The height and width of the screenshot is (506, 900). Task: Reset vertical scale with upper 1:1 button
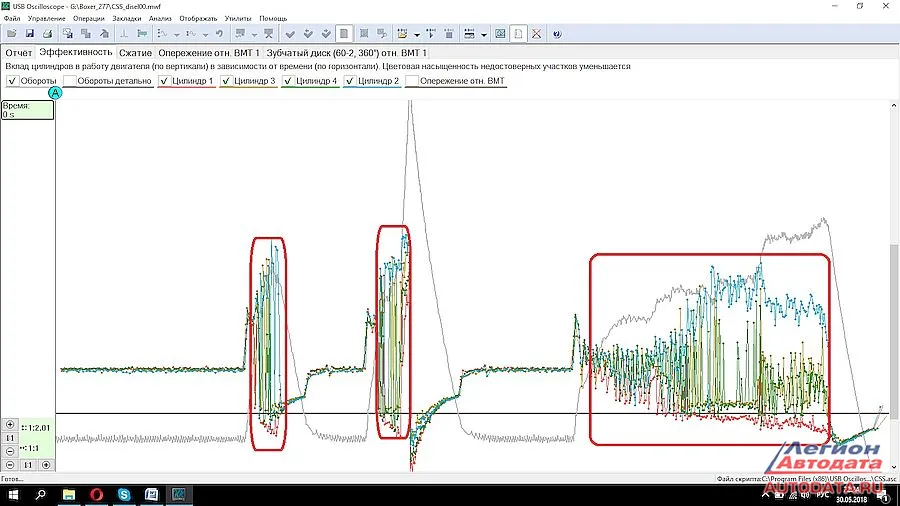10,438
